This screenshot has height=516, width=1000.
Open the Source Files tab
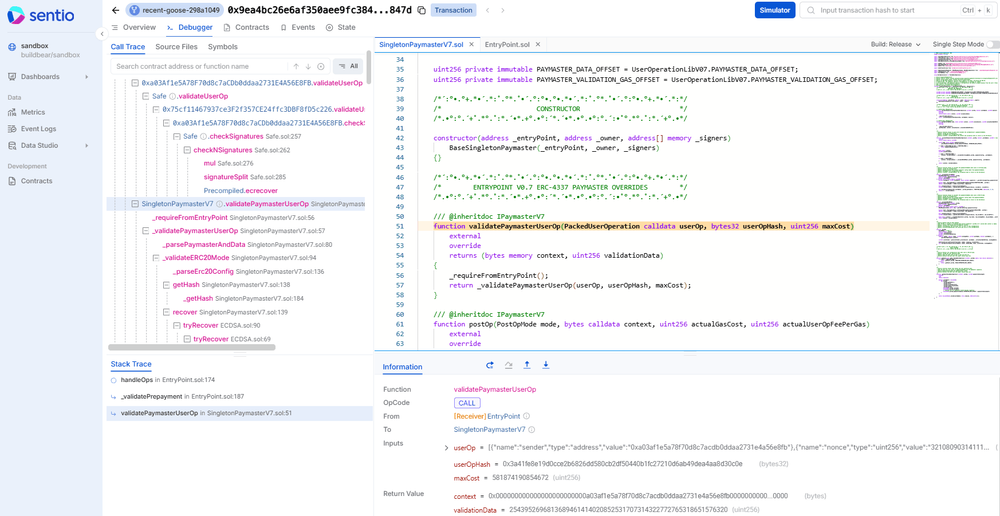pos(176,47)
